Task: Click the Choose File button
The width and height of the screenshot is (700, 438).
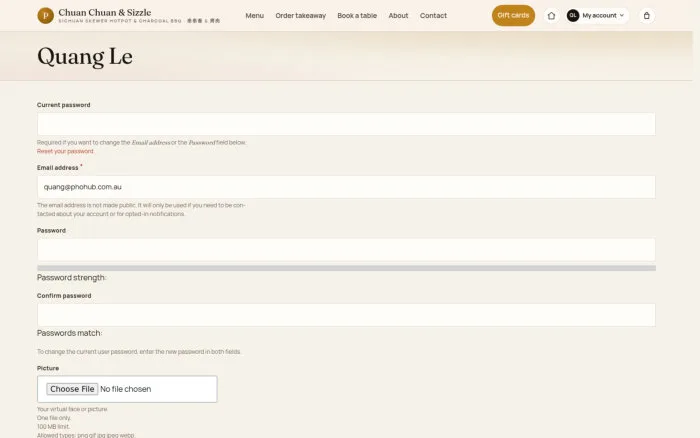Action: [72, 389]
